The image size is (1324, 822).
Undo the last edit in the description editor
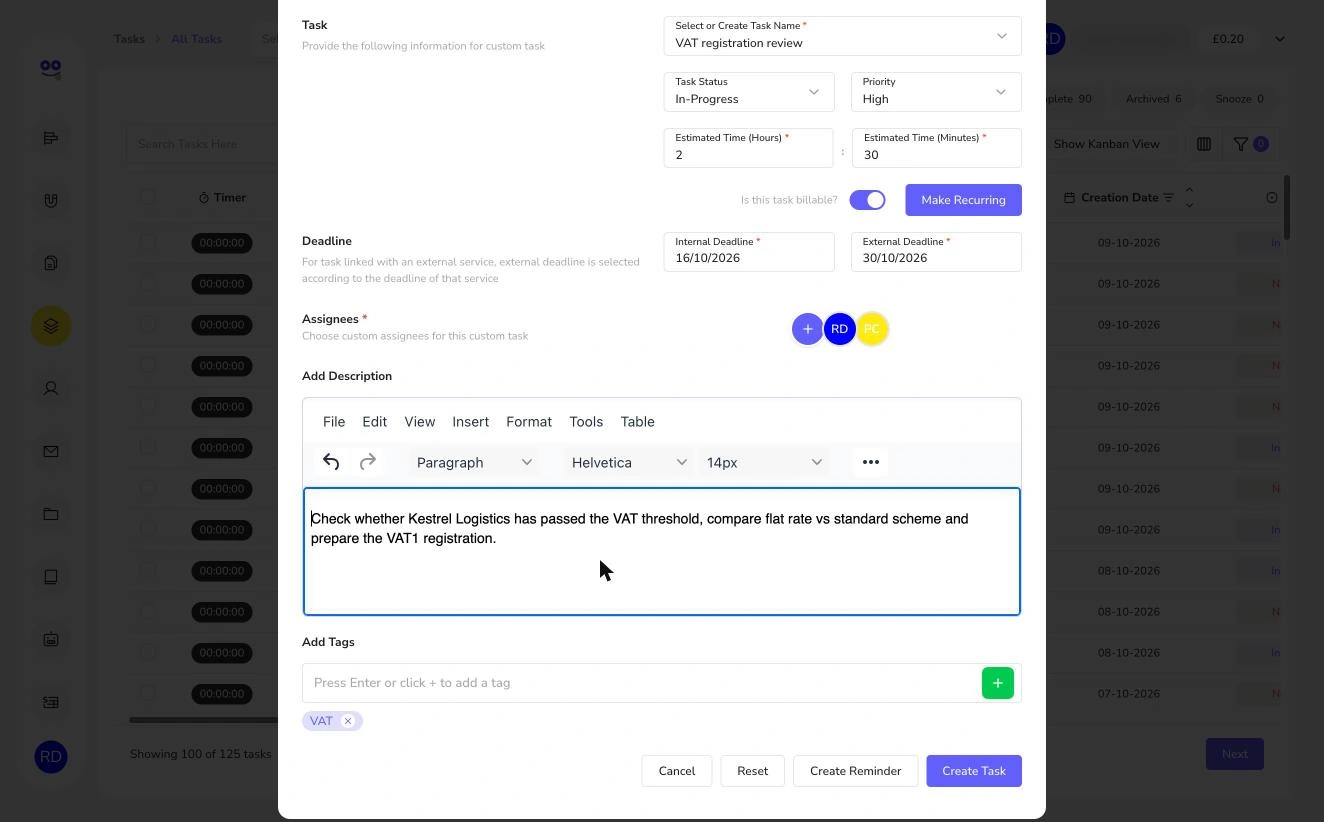tap(331, 462)
